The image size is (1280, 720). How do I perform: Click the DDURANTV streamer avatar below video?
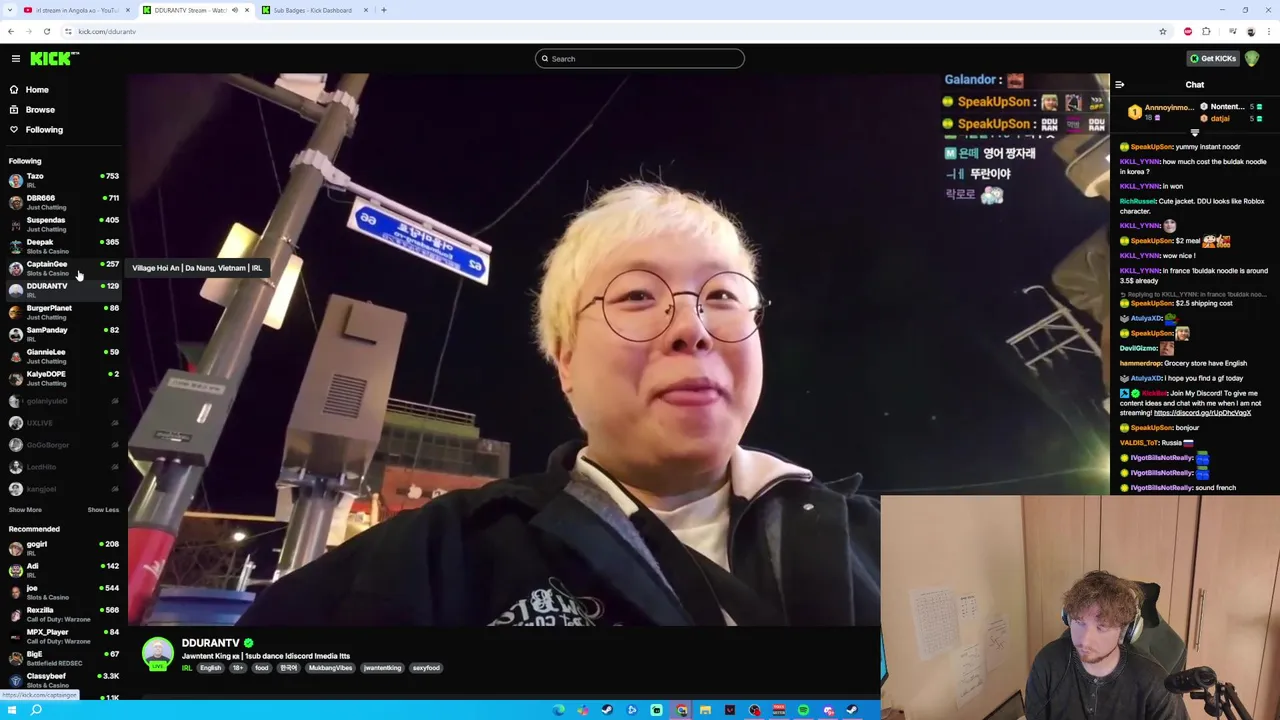(158, 654)
